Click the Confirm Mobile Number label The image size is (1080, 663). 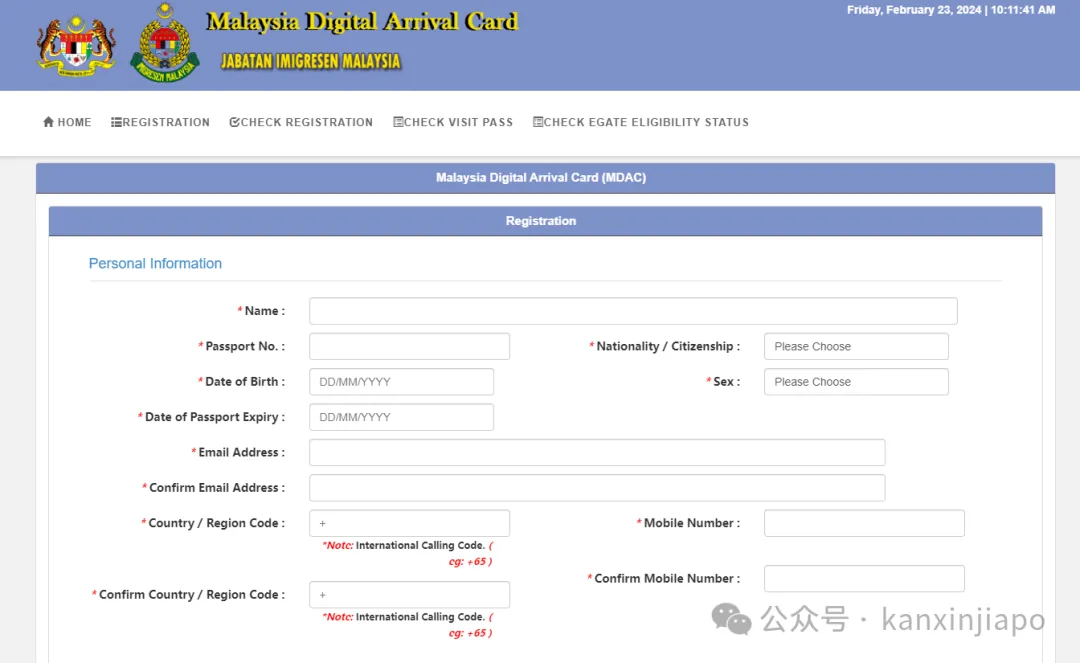(x=664, y=578)
